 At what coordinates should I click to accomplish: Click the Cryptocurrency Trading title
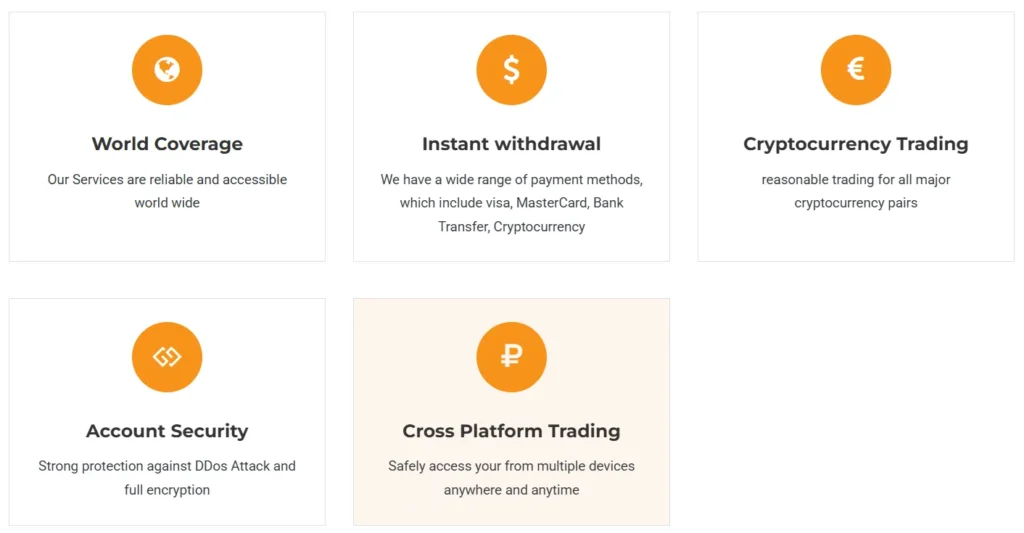pos(856,144)
